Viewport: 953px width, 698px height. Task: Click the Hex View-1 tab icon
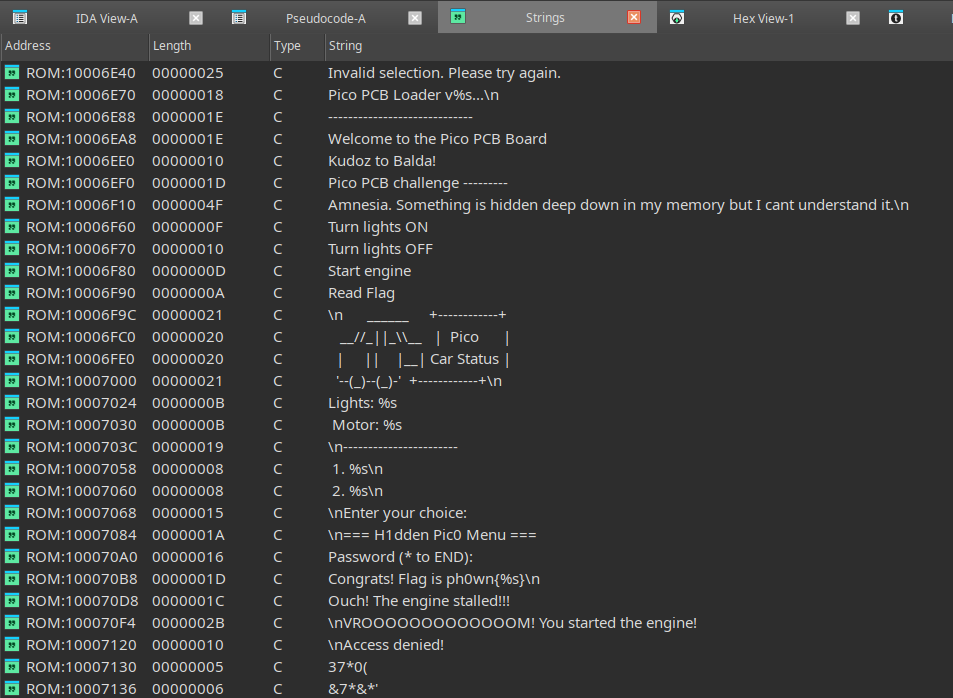[677, 17]
